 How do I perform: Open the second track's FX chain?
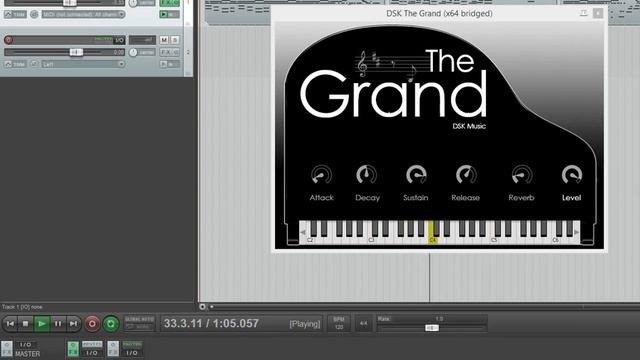pos(167,52)
